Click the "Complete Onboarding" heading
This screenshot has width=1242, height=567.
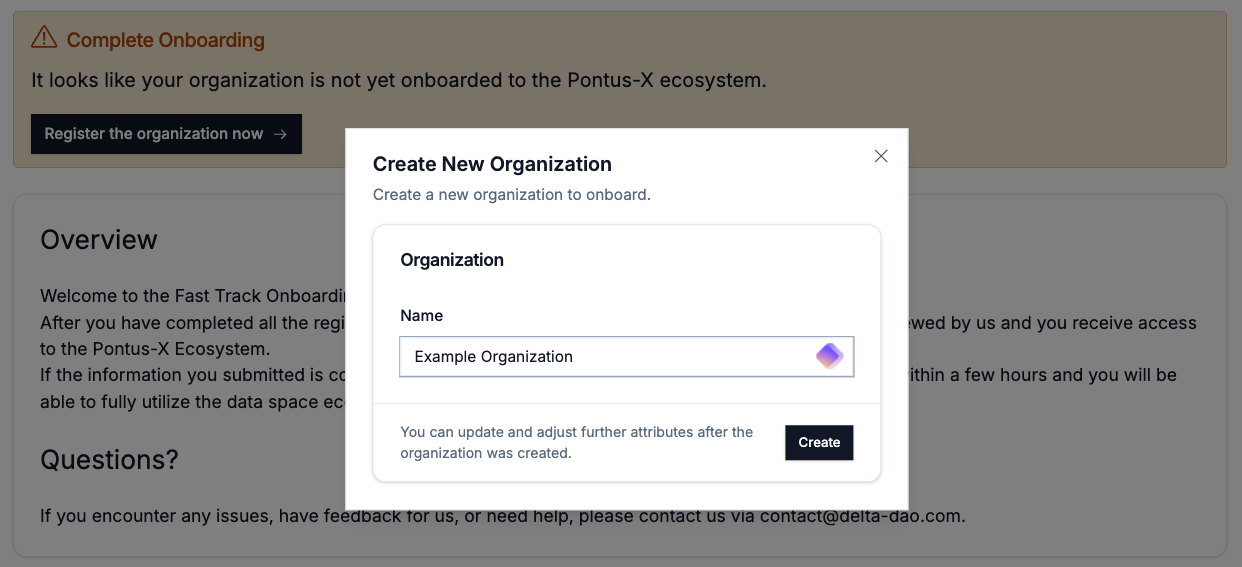point(166,41)
